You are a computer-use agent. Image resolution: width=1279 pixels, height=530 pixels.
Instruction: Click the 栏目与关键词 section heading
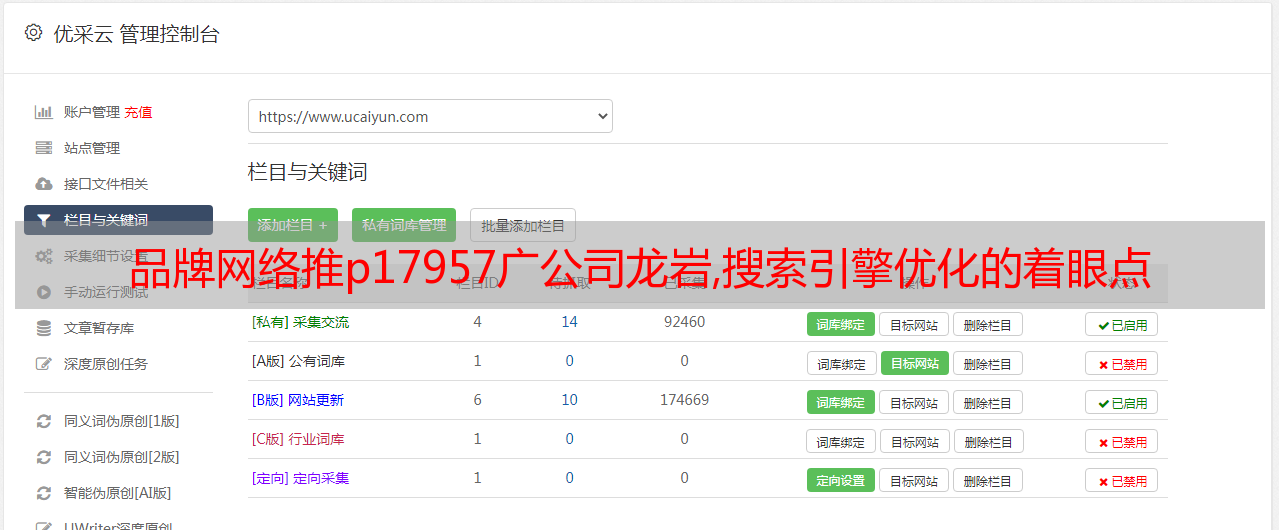(x=308, y=172)
